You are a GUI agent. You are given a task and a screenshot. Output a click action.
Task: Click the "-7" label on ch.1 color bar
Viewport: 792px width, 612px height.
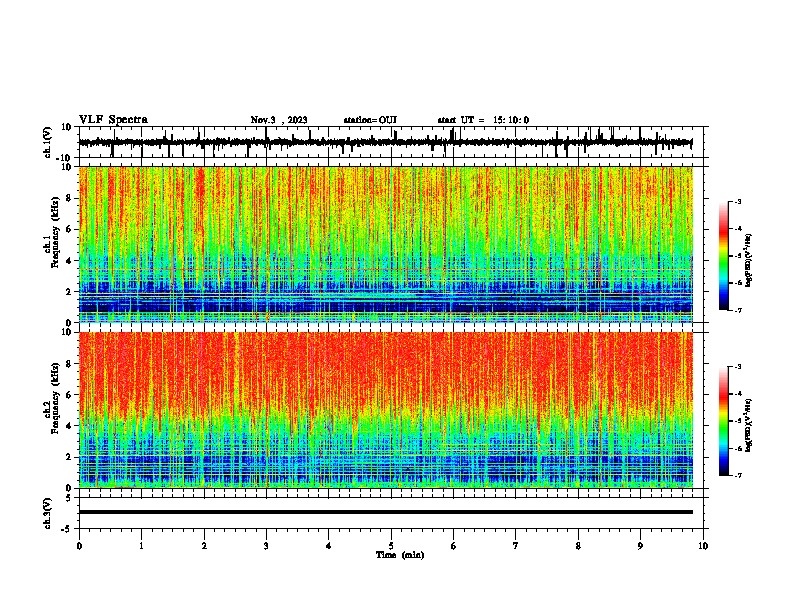pos(737,310)
